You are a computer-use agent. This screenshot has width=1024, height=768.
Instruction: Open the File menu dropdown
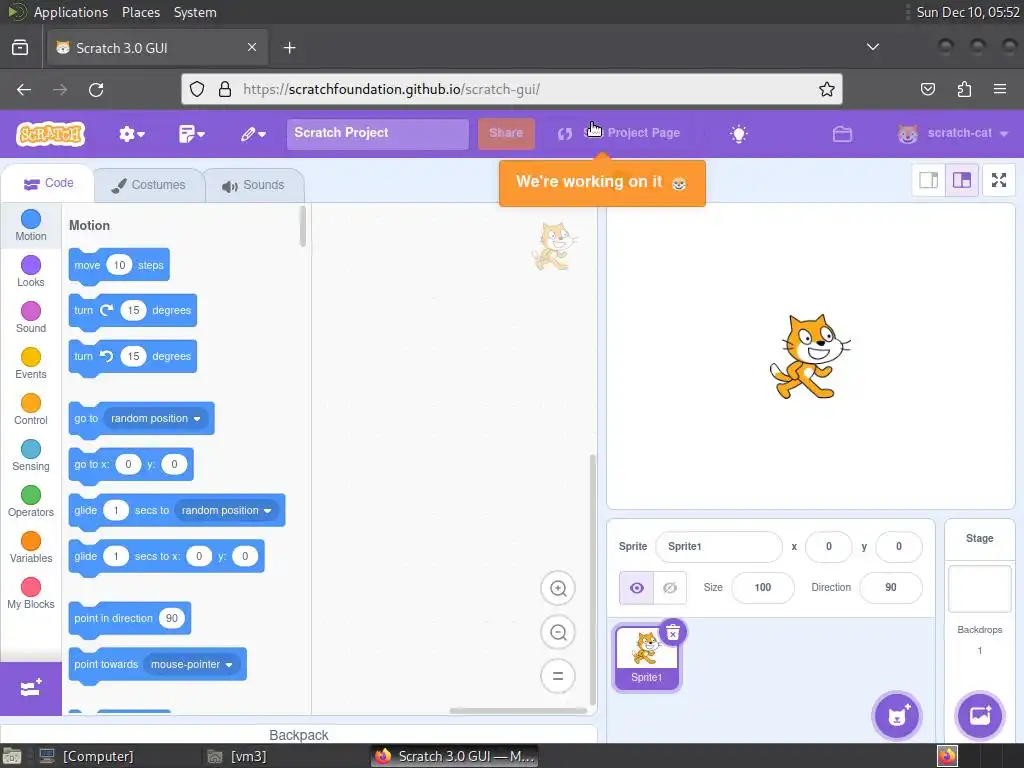[x=191, y=134]
